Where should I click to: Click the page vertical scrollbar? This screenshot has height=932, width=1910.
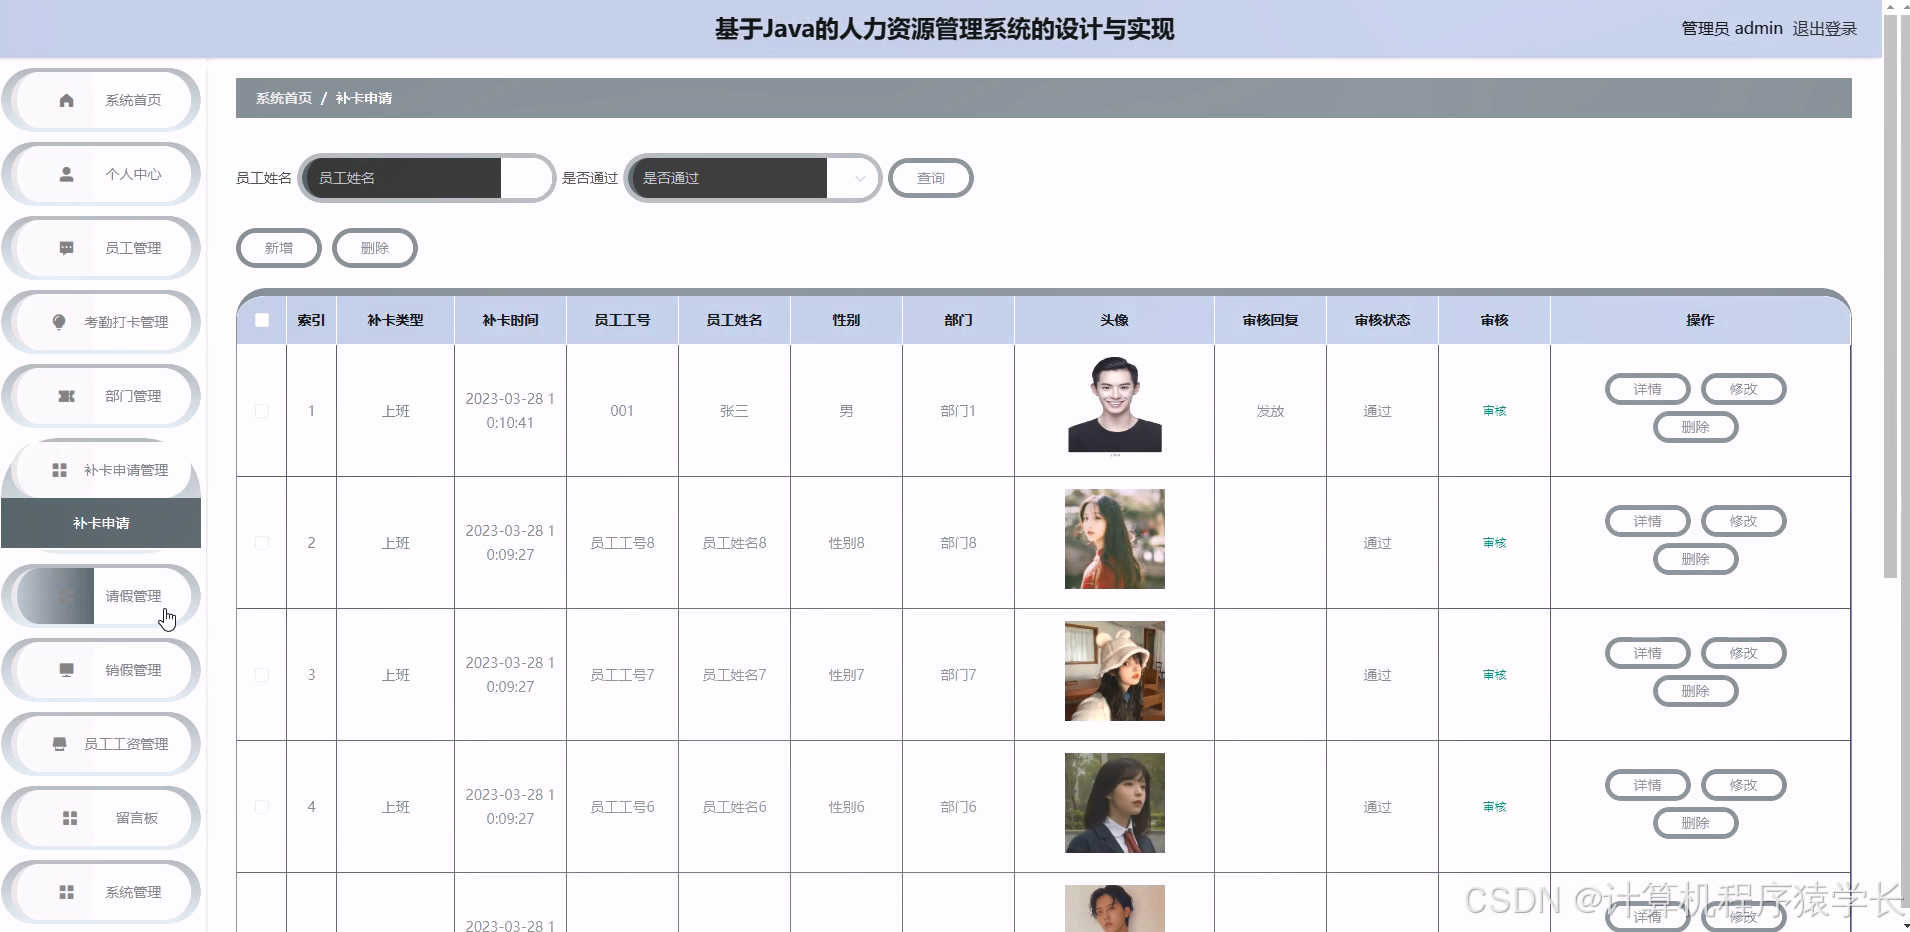pos(1890,297)
